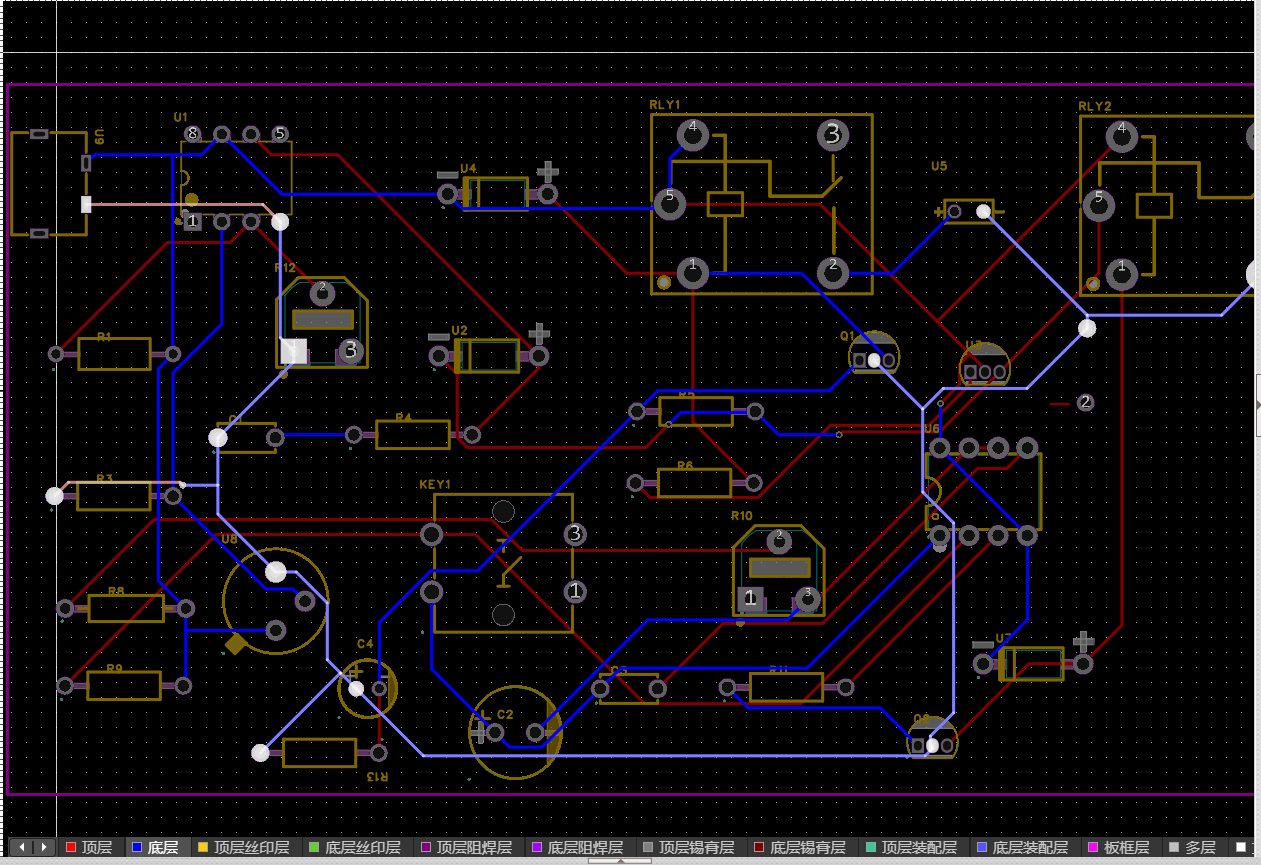Click the isolated pad numbered 2
This screenshot has width=1261, height=865.
click(x=1085, y=403)
